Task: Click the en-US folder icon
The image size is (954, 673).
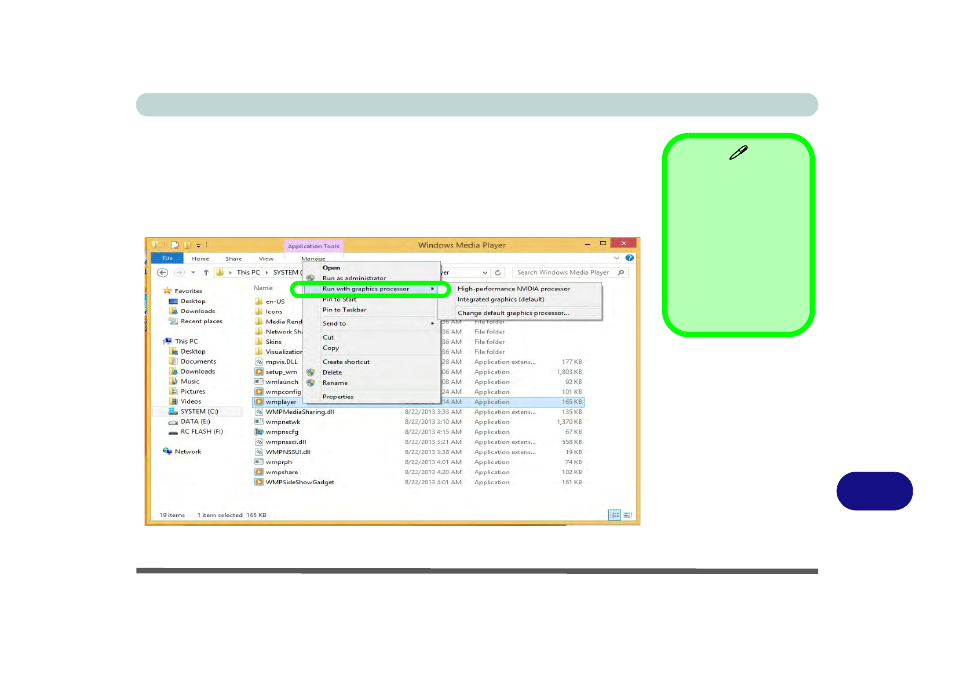Action: pyautogui.click(x=259, y=301)
